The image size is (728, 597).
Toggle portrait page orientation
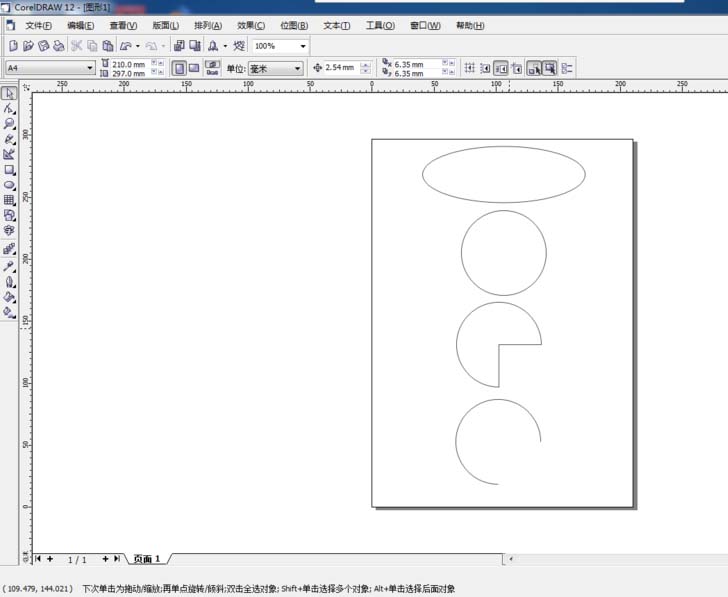178,68
